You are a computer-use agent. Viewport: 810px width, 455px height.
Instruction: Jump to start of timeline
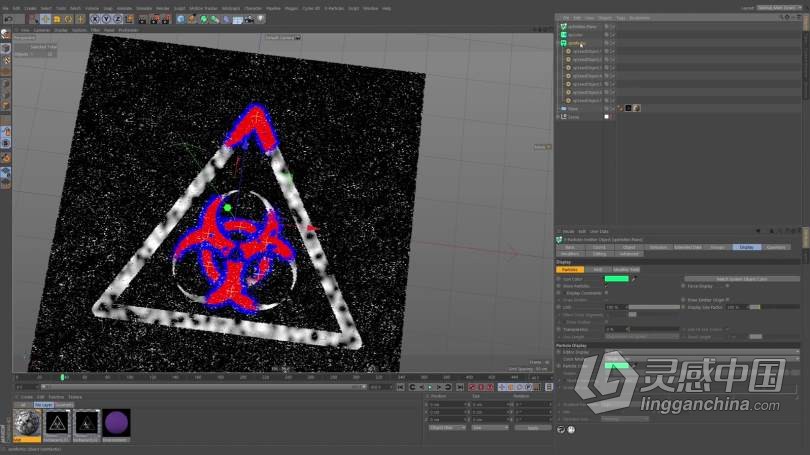(401, 387)
